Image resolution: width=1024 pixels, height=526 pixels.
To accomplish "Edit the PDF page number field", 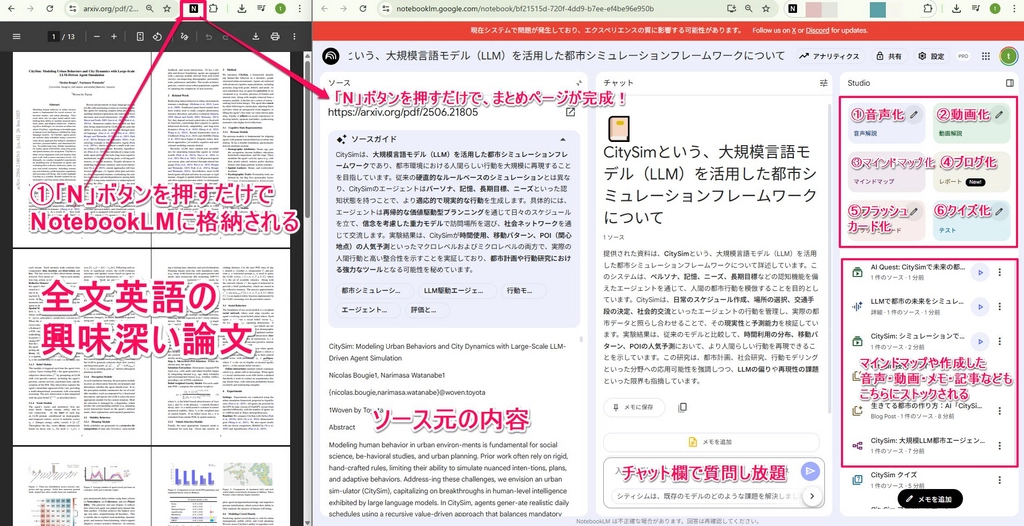I will pyautogui.click(x=55, y=37).
